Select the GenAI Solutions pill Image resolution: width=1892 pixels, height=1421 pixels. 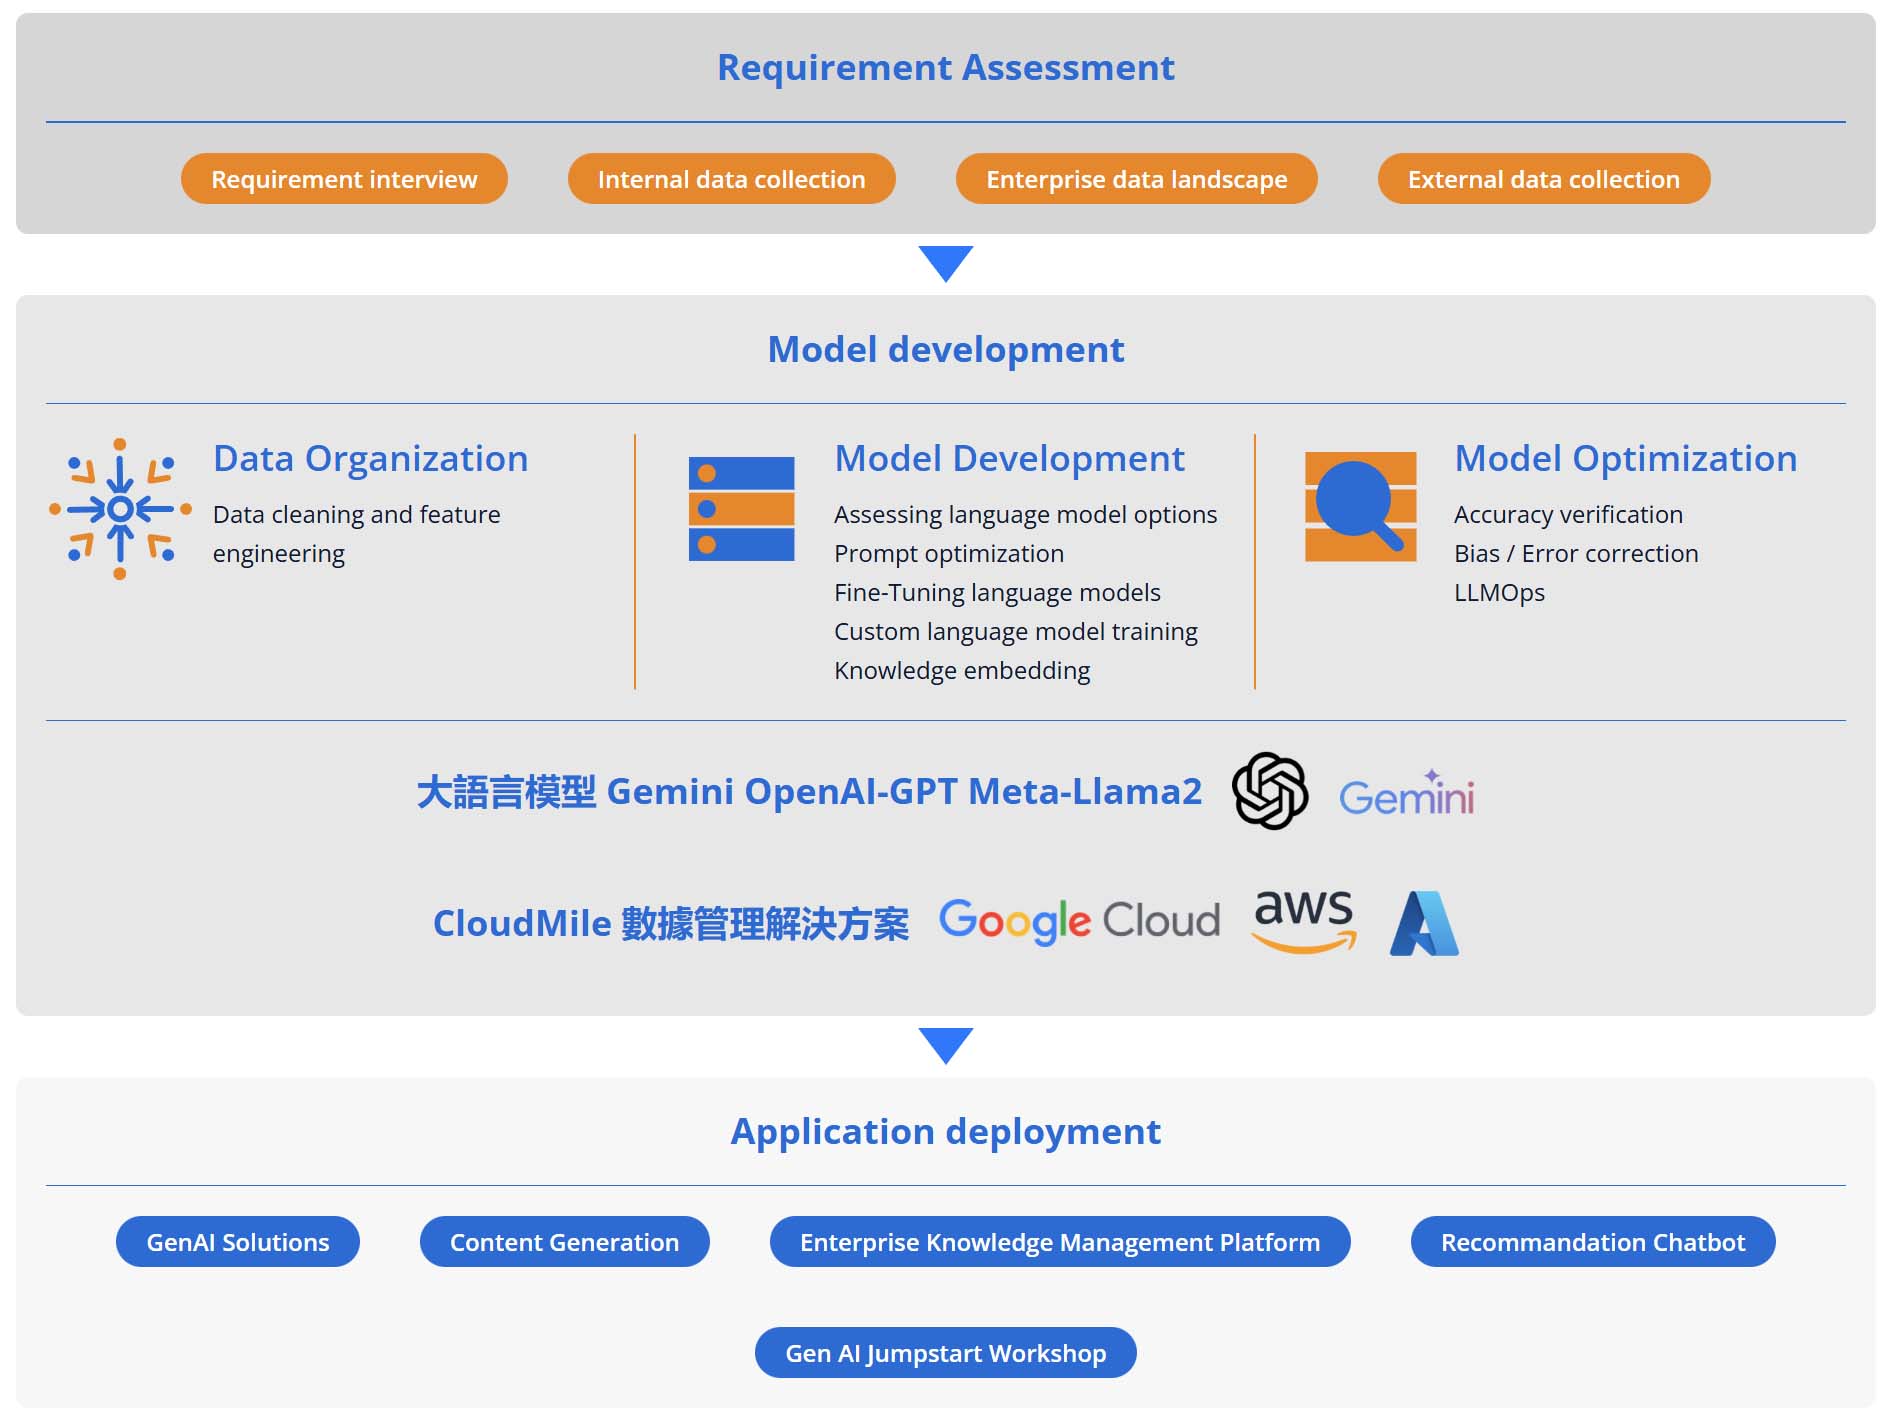(237, 1242)
